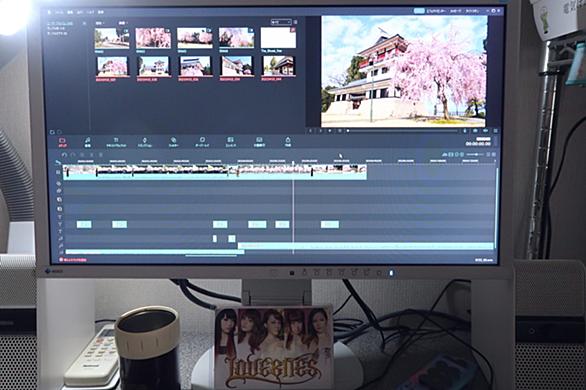Viewport: 586px width, 390px height.
Task: Toggle the grid view icon beside the sort dropdown
Action: [x=295, y=22]
